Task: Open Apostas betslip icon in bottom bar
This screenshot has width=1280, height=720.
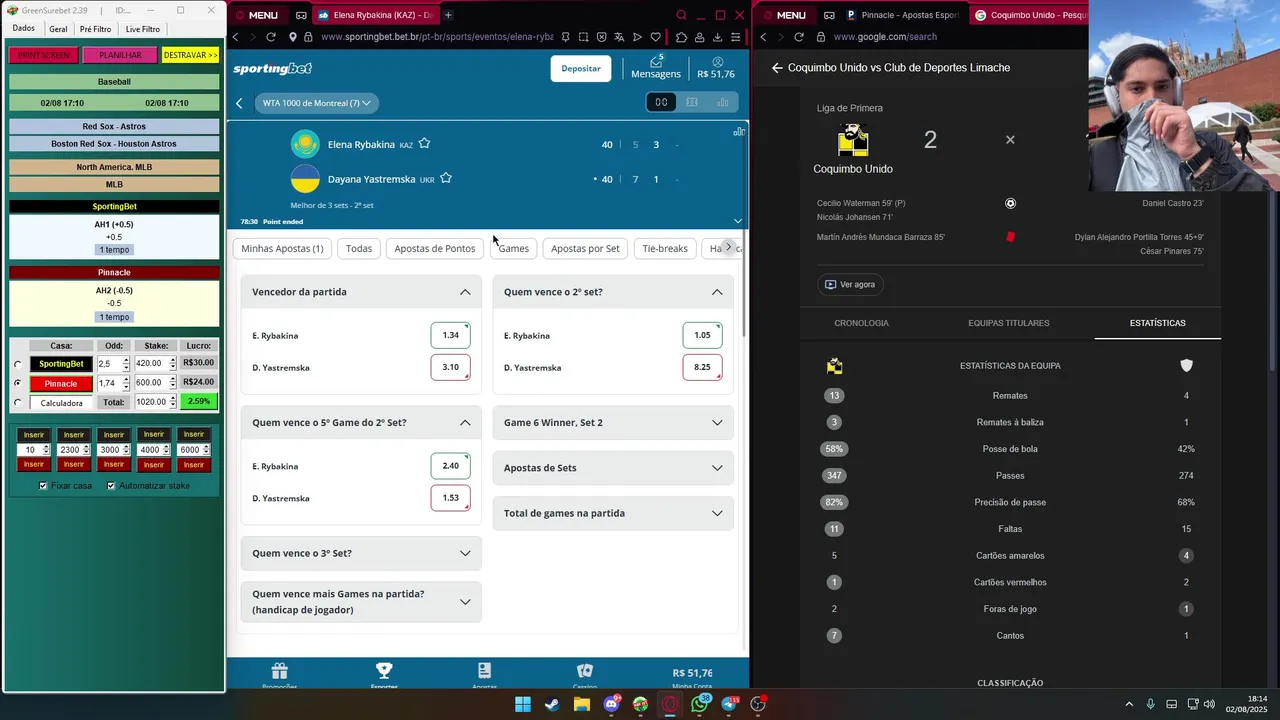Action: (484, 670)
